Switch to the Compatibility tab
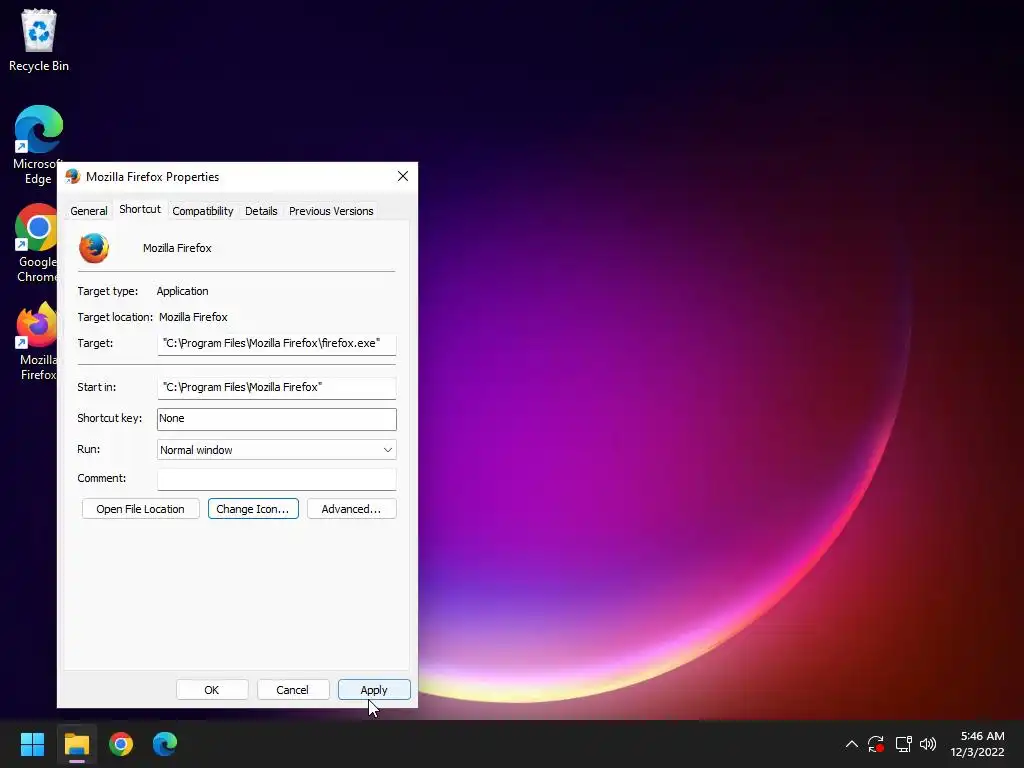This screenshot has width=1024, height=768. pyautogui.click(x=202, y=211)
